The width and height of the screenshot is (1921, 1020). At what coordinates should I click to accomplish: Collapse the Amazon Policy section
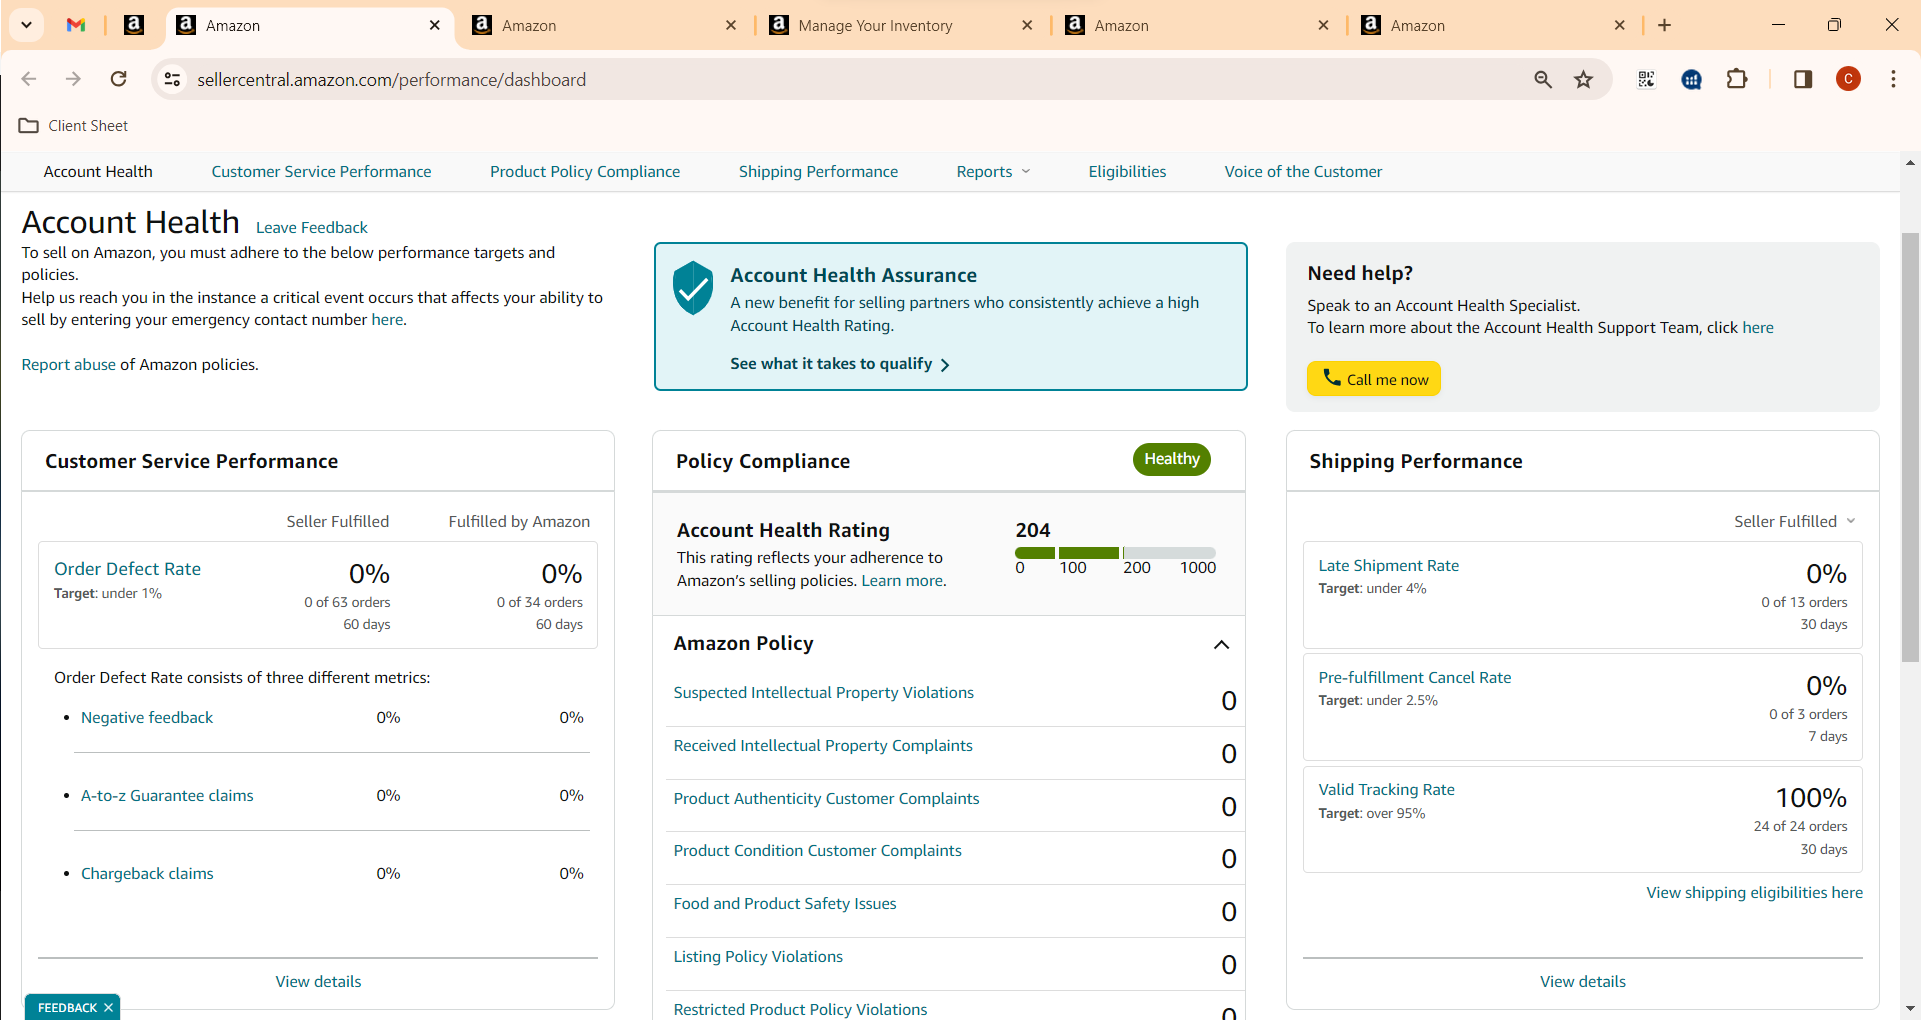tap(1221, 645)
